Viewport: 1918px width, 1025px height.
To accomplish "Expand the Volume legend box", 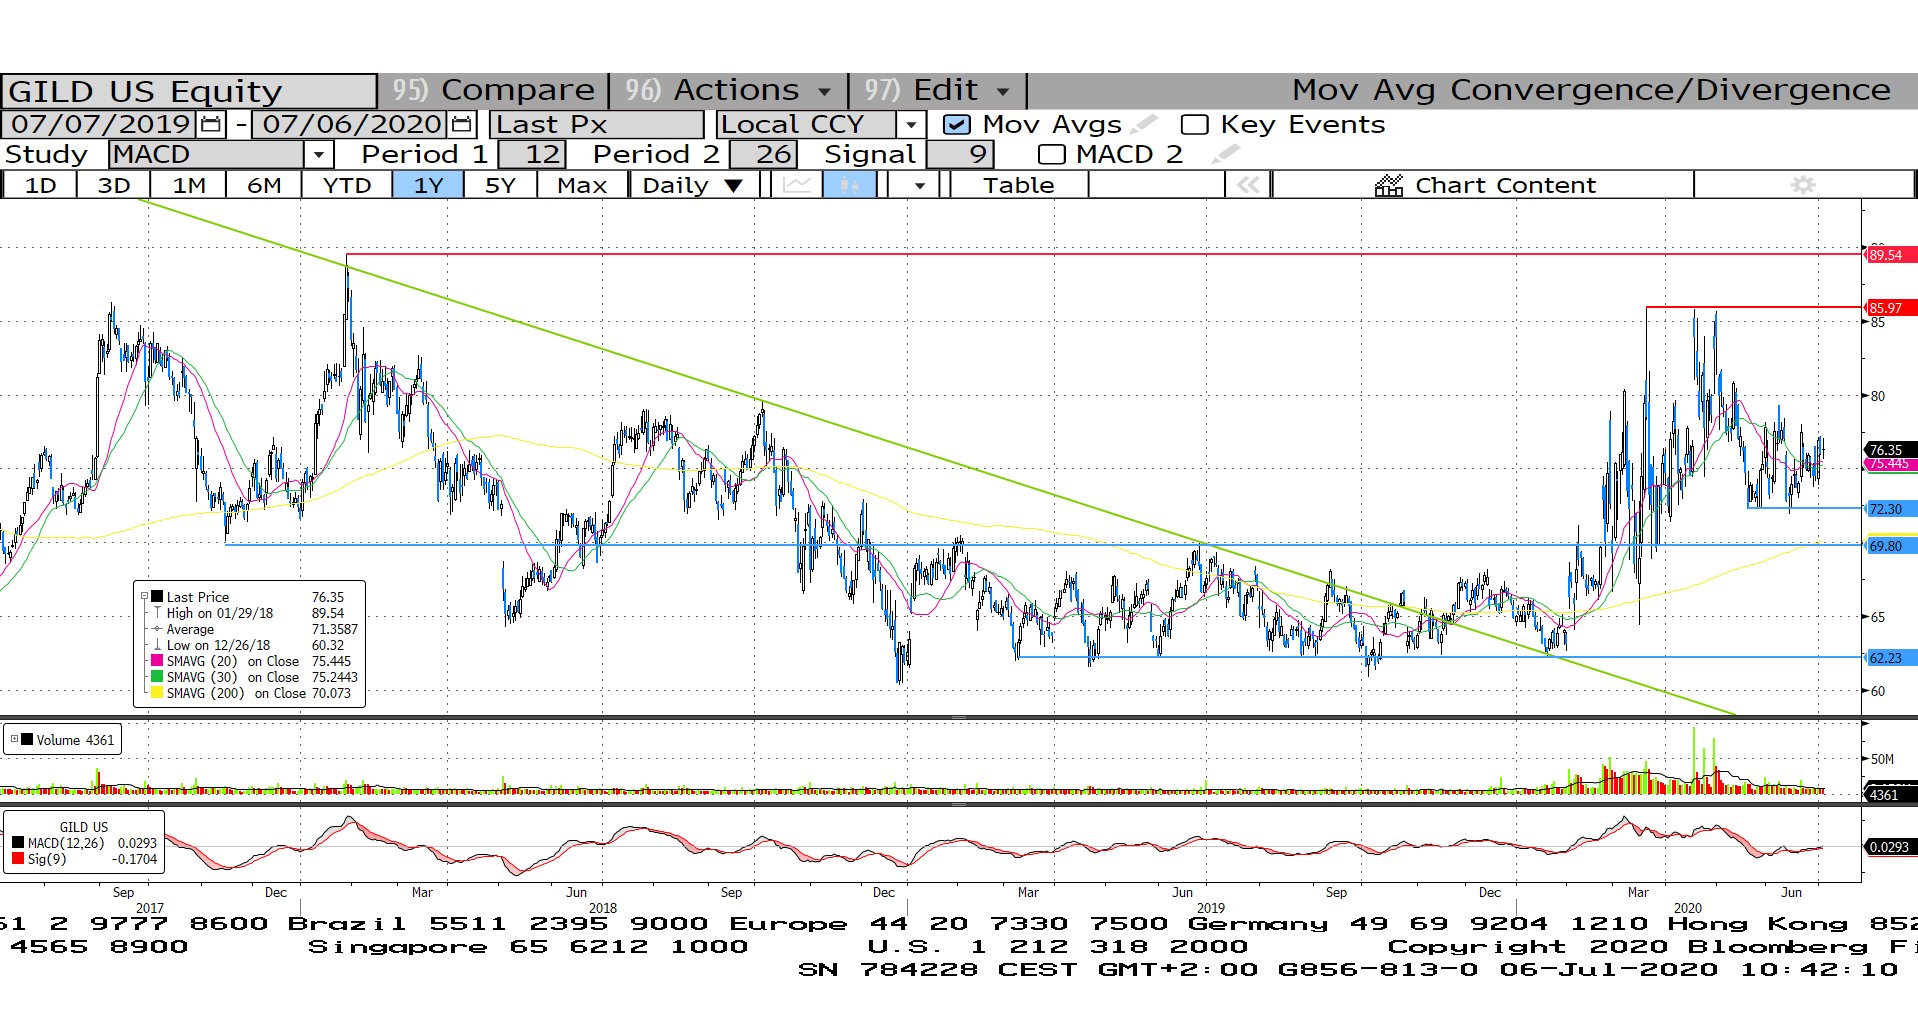I will coord(14,740).
